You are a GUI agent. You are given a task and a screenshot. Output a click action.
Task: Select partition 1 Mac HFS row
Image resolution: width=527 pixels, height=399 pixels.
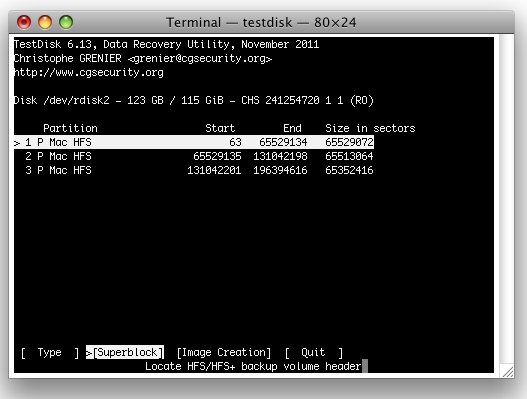[x=194, y=142]
